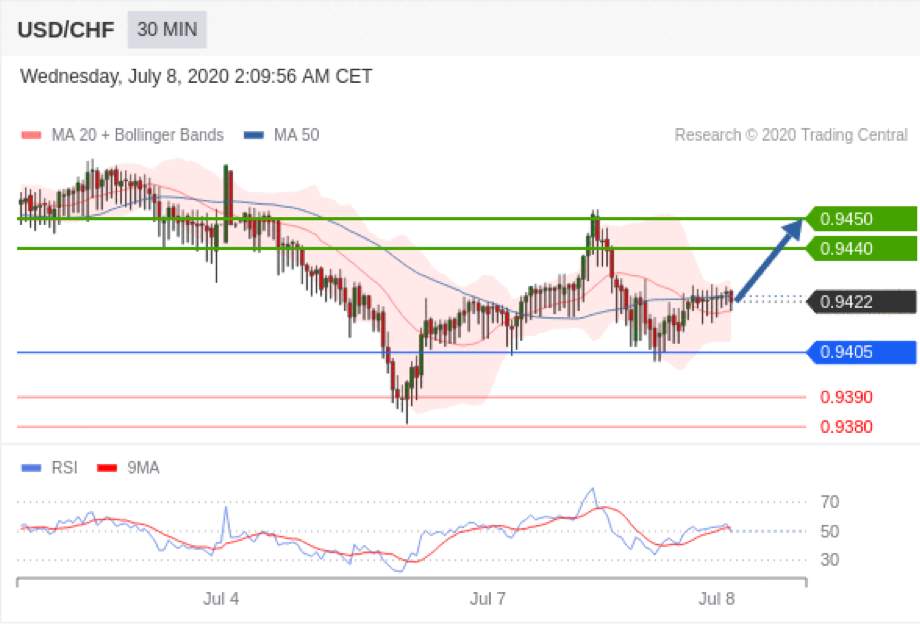Click the 0.9380 support level label

tap(846, 427)
